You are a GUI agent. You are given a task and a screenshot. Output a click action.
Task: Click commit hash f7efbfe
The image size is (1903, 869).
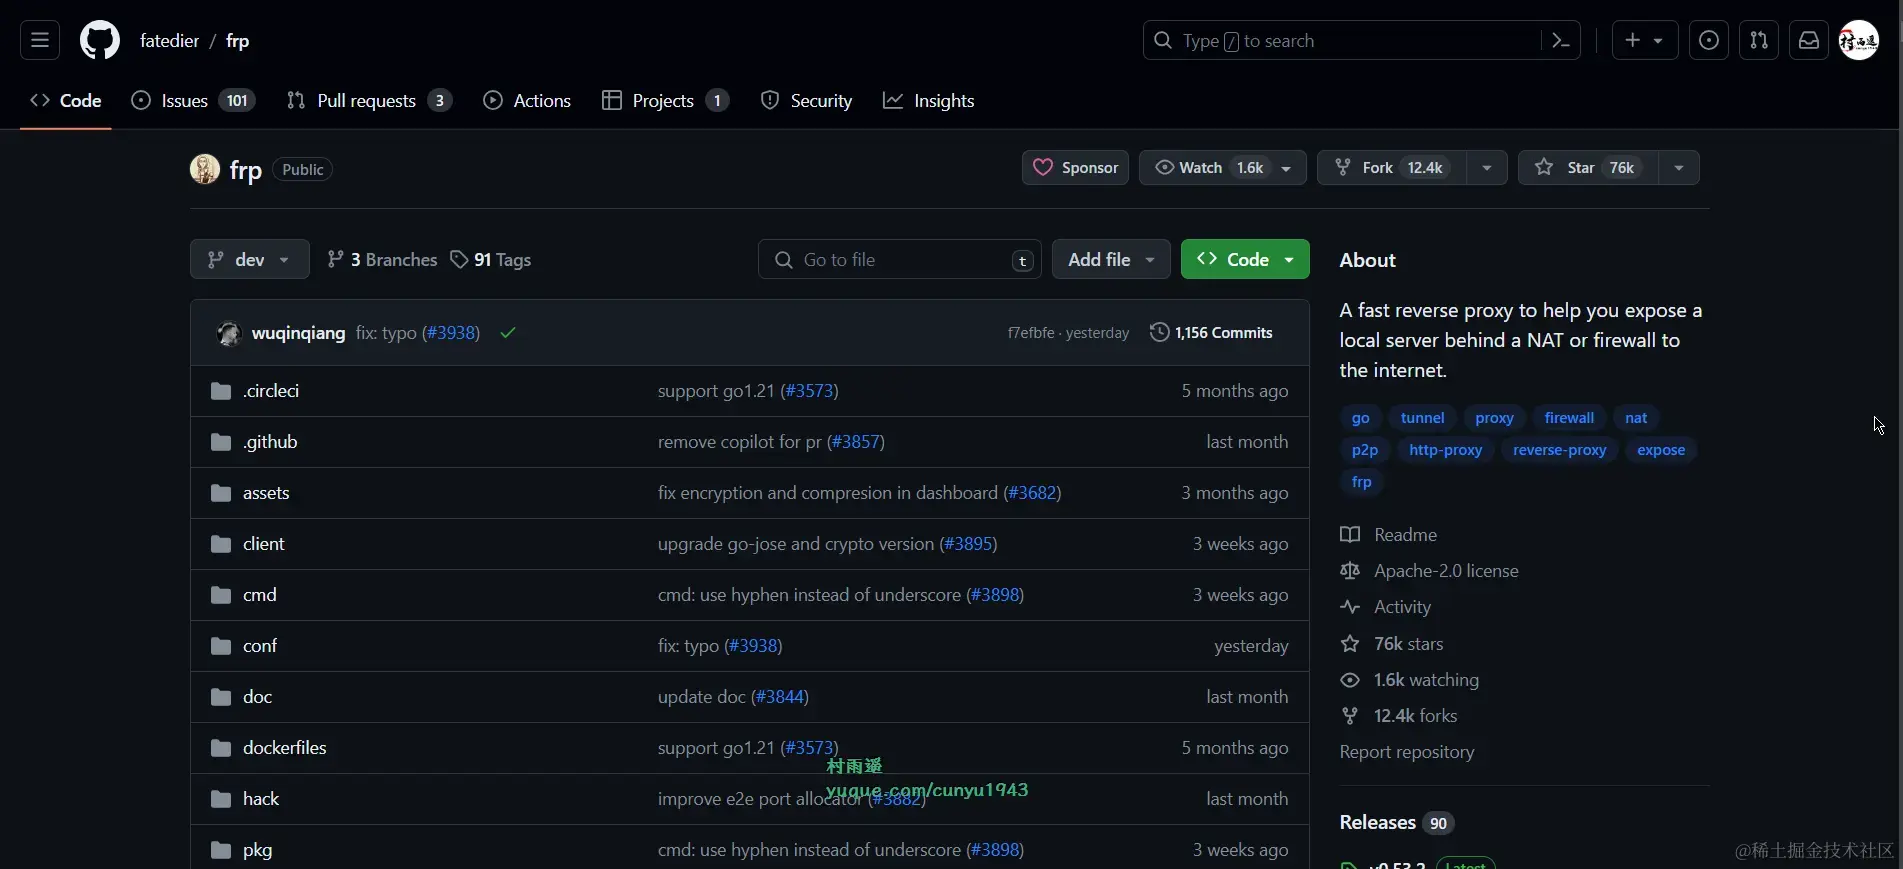click(x=1031, y=333)
